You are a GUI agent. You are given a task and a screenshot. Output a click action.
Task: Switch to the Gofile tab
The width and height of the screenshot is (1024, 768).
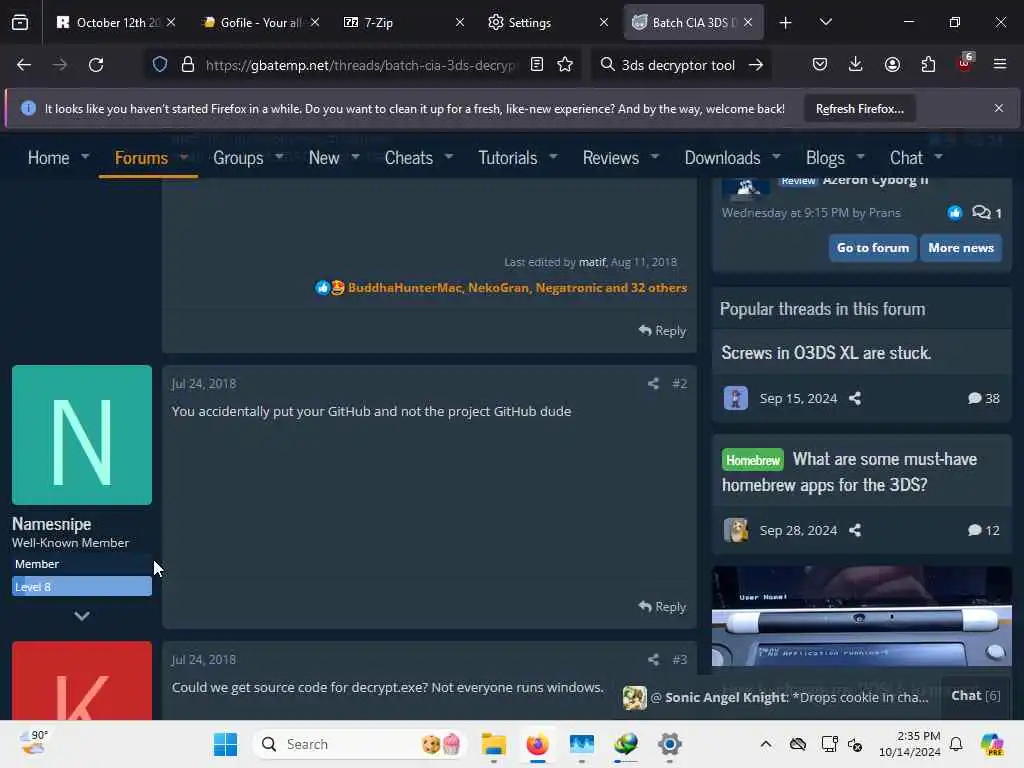(x=261, y=23)
